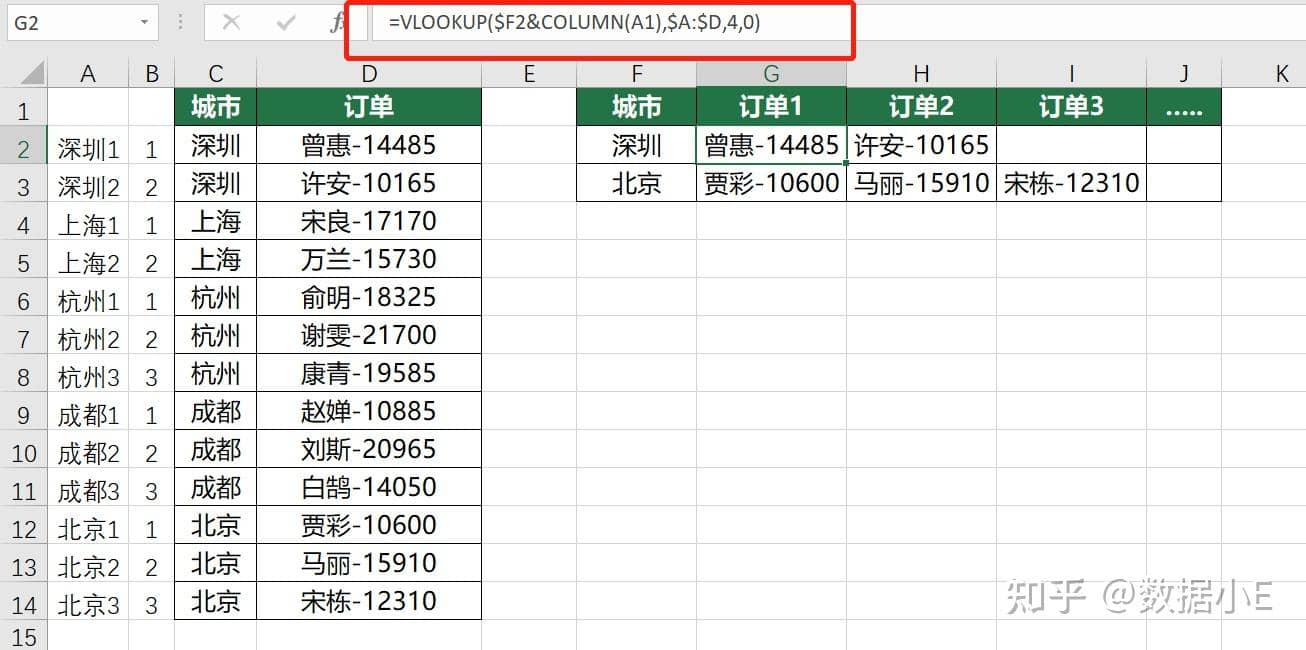Select column G header
This screenshot has width=1306, height=650.
click(771, 73)
